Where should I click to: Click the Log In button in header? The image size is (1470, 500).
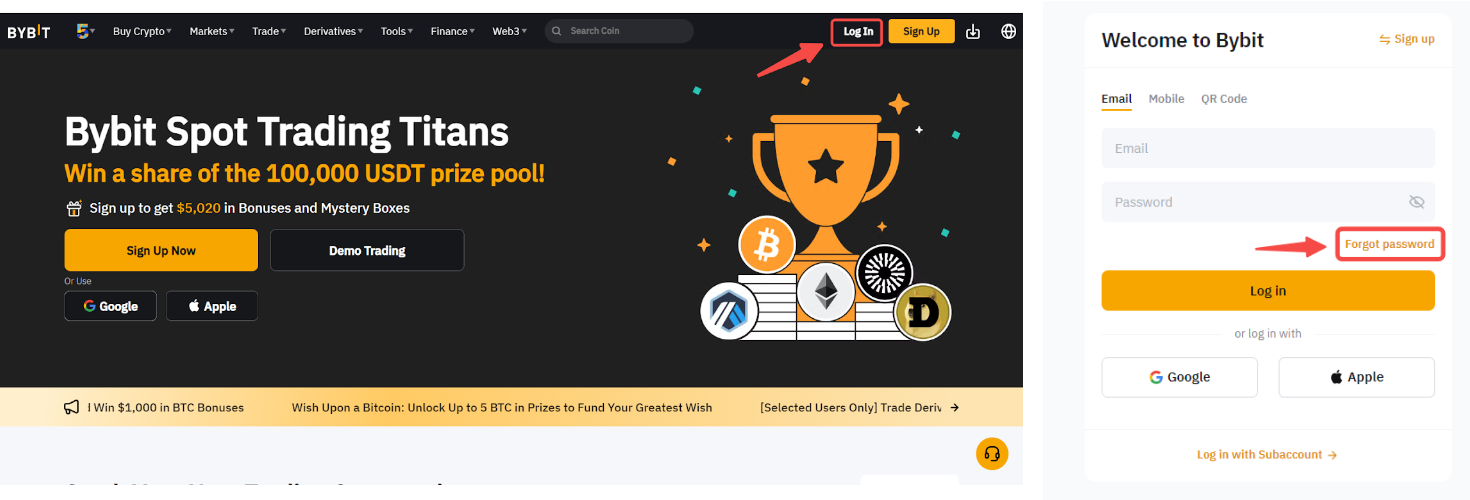coord(858,32)
